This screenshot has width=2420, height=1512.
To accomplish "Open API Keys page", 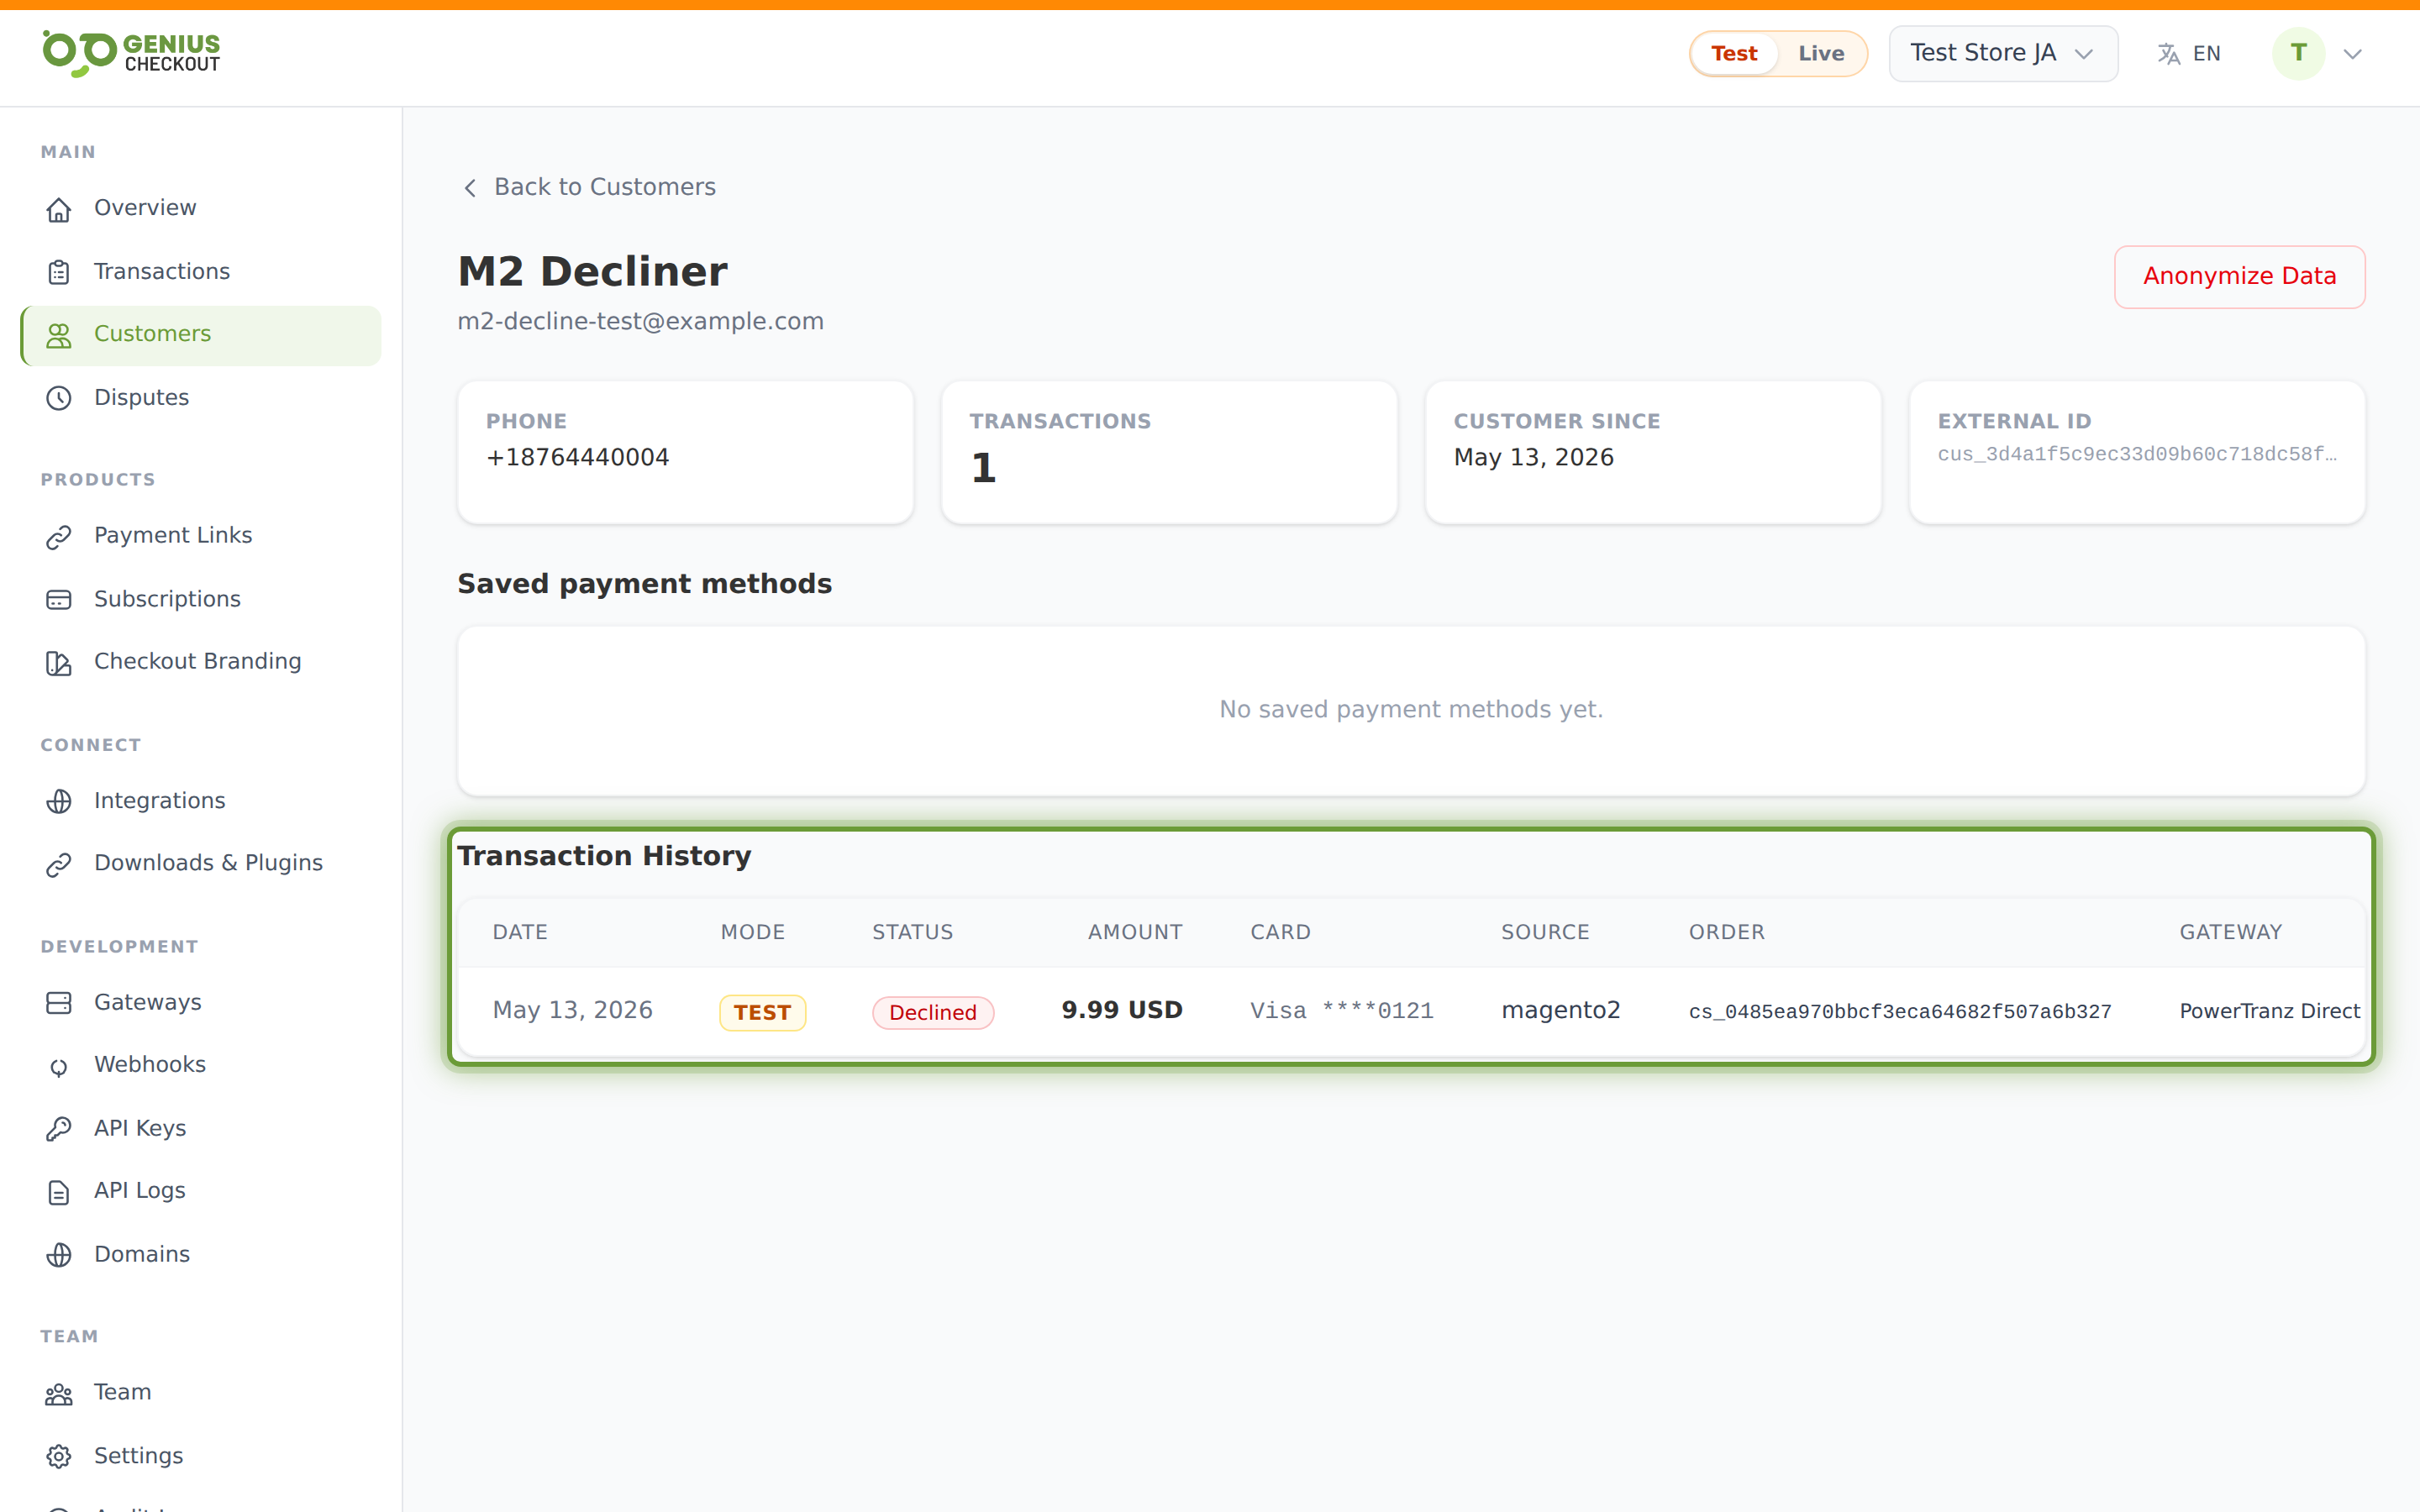I will point(200,1128).
